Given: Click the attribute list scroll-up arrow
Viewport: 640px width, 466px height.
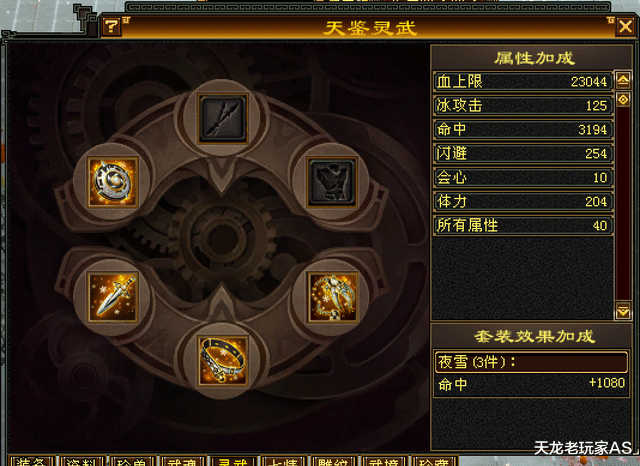Looking at the screenshot, I should tap(623, 80).
